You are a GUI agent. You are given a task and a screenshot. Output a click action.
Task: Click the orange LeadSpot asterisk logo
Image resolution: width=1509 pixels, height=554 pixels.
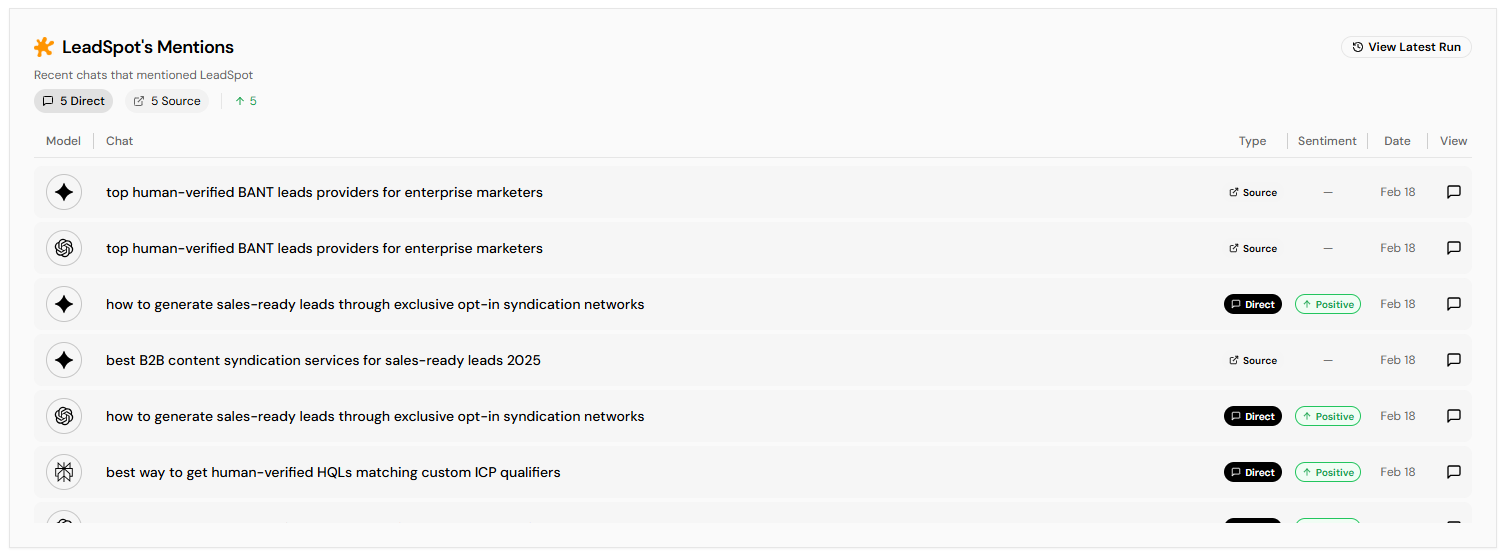tap(44, 47)
